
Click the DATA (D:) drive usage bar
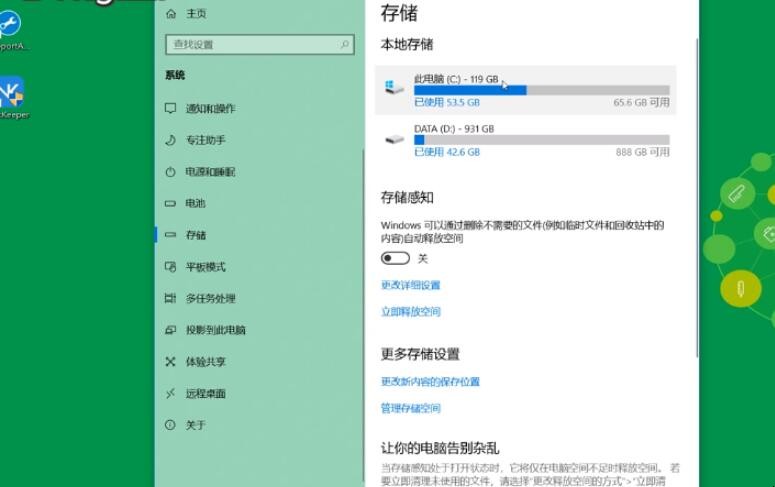click(x=541, y=140)
